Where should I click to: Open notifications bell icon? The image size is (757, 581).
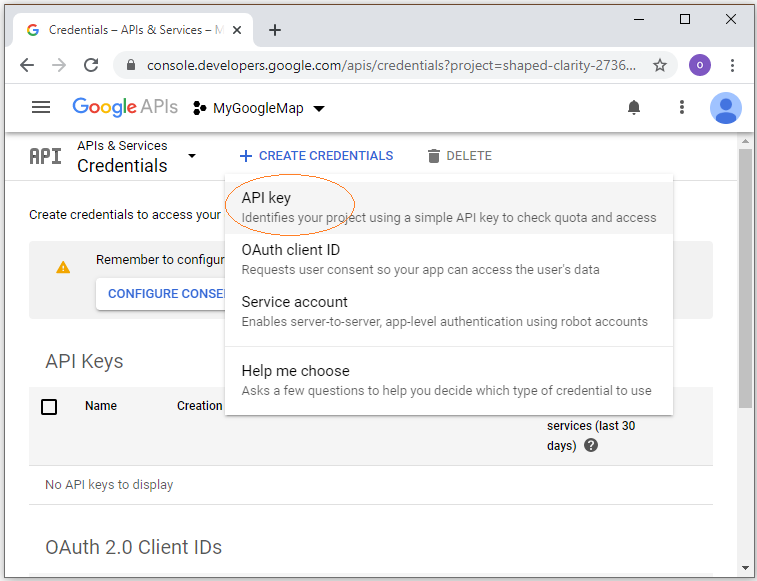(x=634, y=107)
